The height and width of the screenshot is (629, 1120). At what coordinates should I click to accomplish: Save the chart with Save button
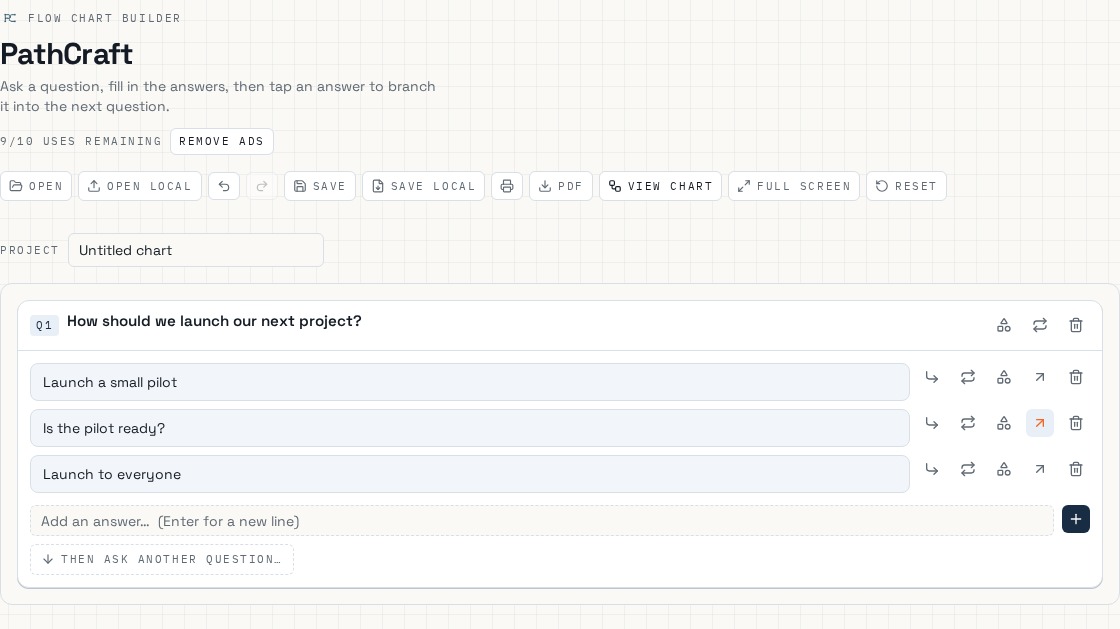(320, 186)
